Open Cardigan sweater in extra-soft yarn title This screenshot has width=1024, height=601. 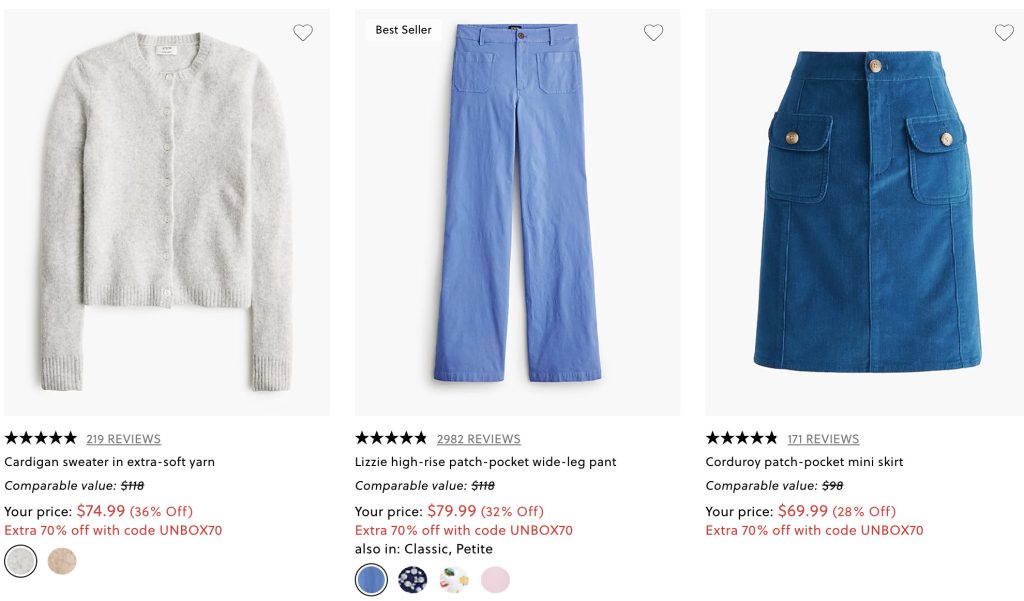pyautogui.click(x=110, y=462)
